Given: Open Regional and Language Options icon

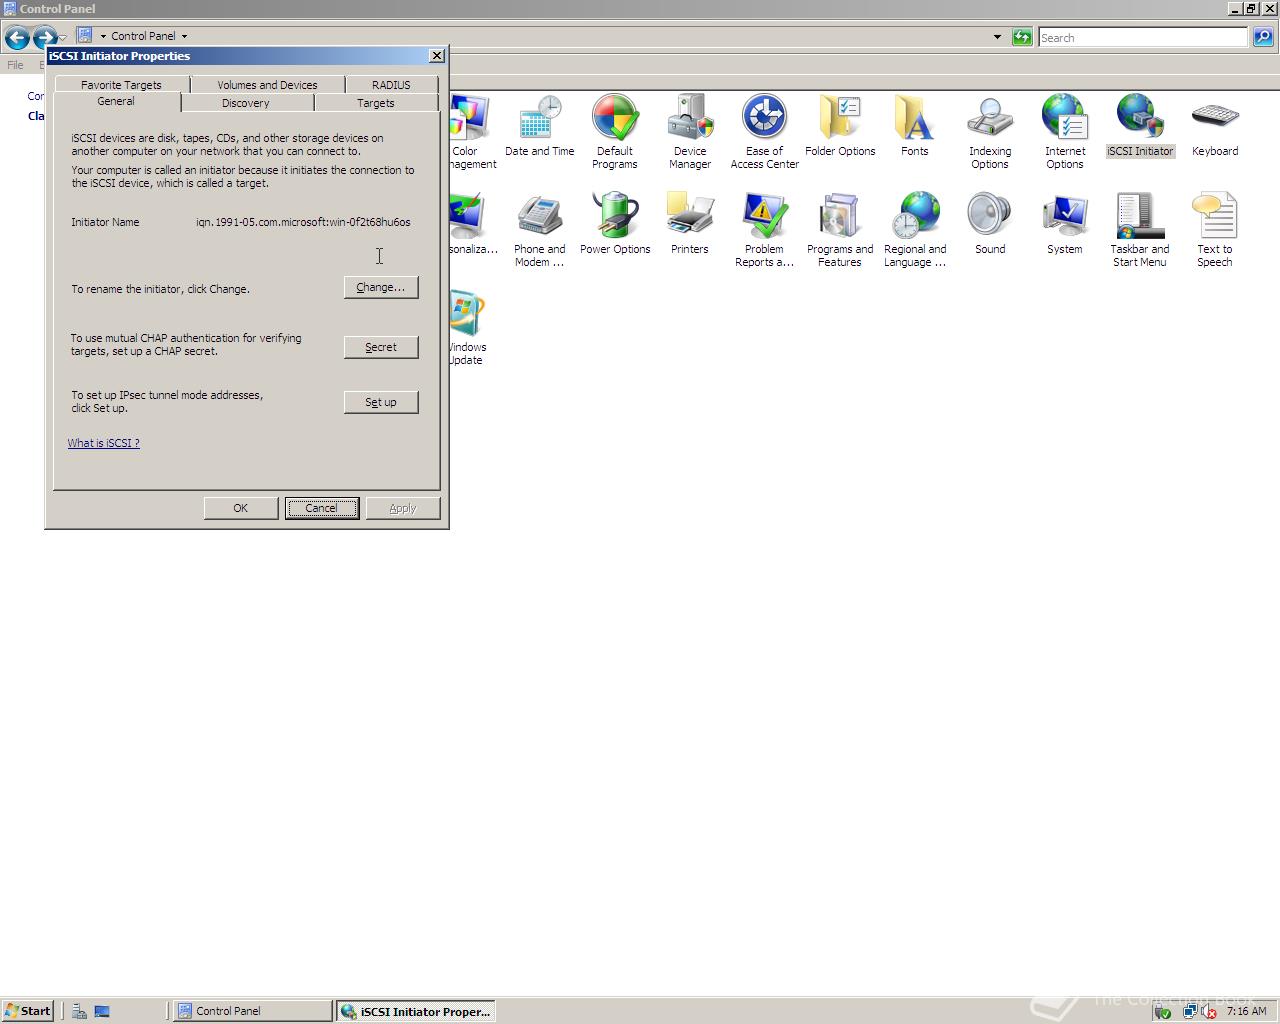Looking at the screenshot, I should point(915,230).
